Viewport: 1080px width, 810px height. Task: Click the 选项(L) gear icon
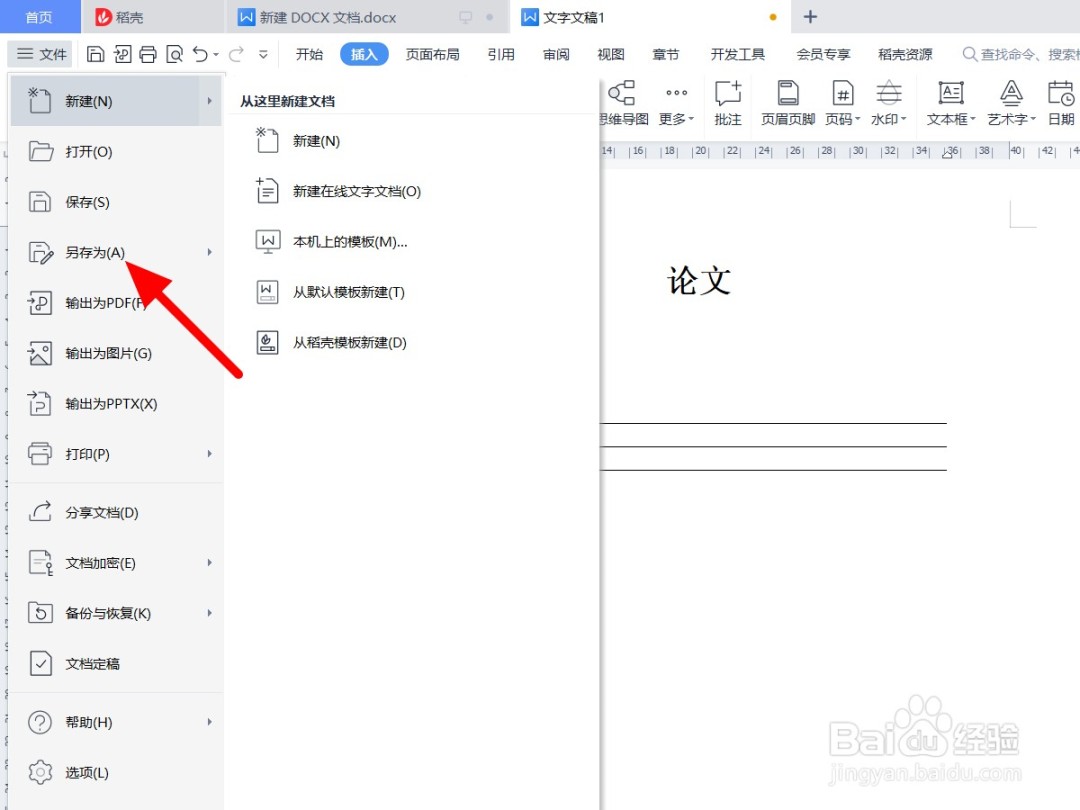(40, 772)
